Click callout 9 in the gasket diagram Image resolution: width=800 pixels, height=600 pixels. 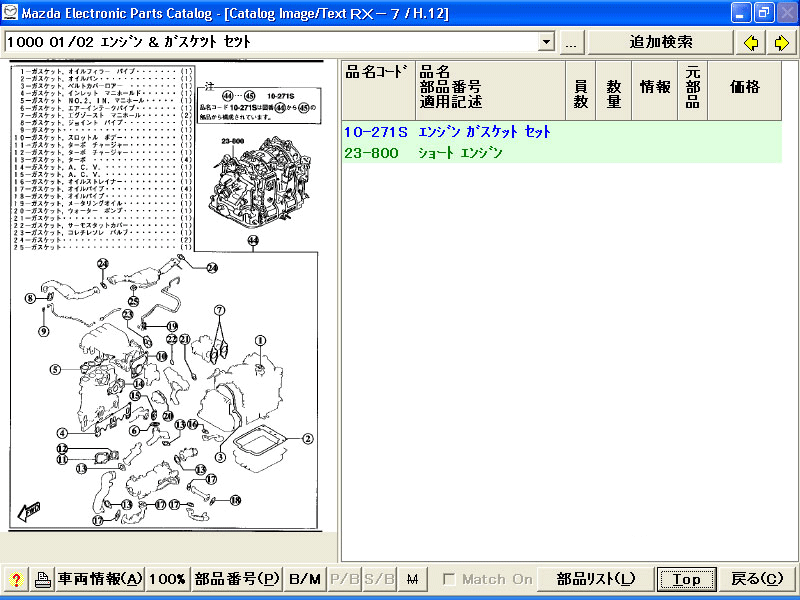coord(44,331)
